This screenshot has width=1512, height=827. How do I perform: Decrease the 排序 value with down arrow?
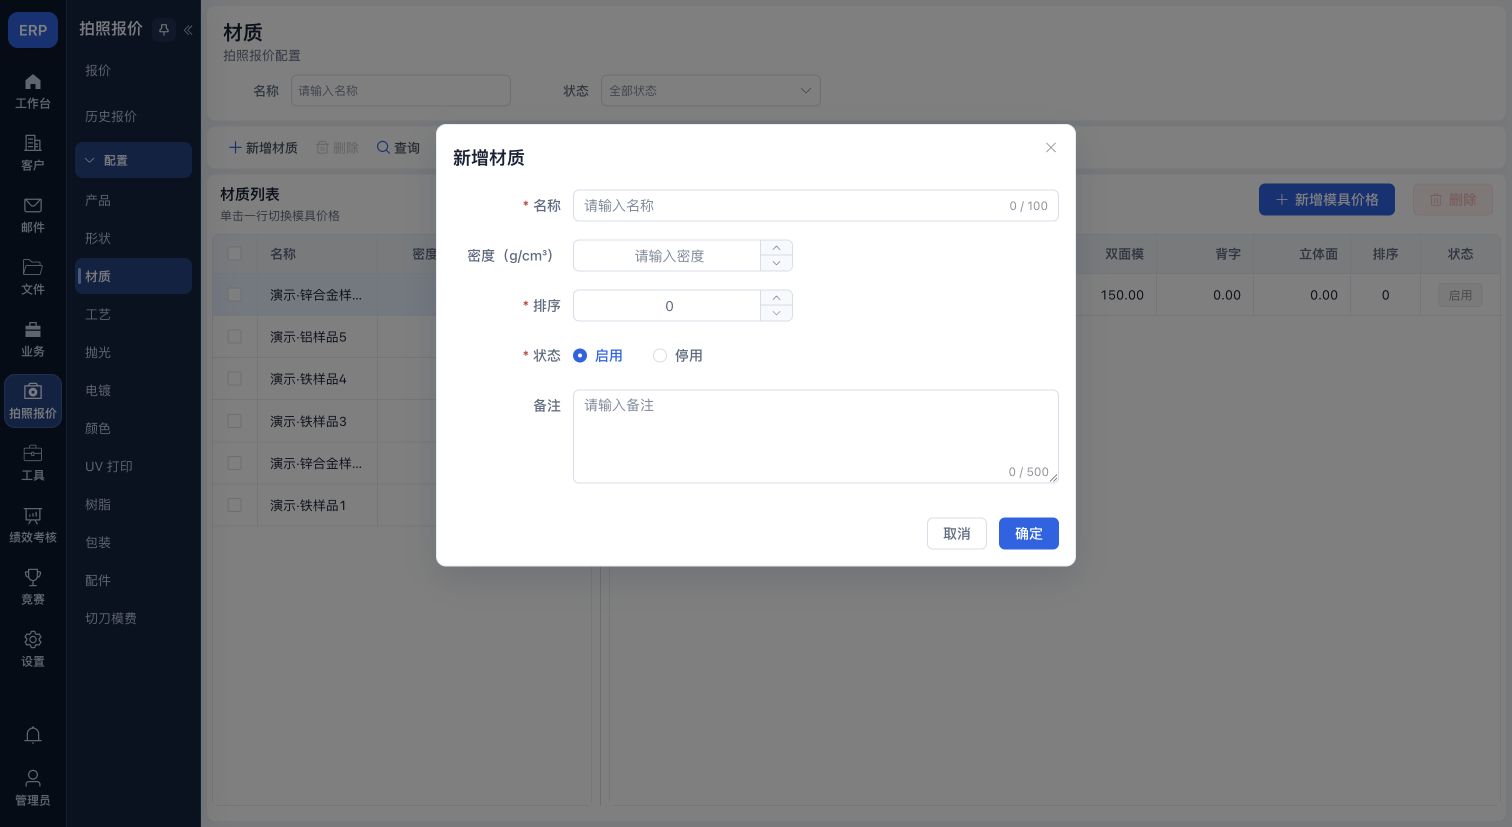point(776,313)
